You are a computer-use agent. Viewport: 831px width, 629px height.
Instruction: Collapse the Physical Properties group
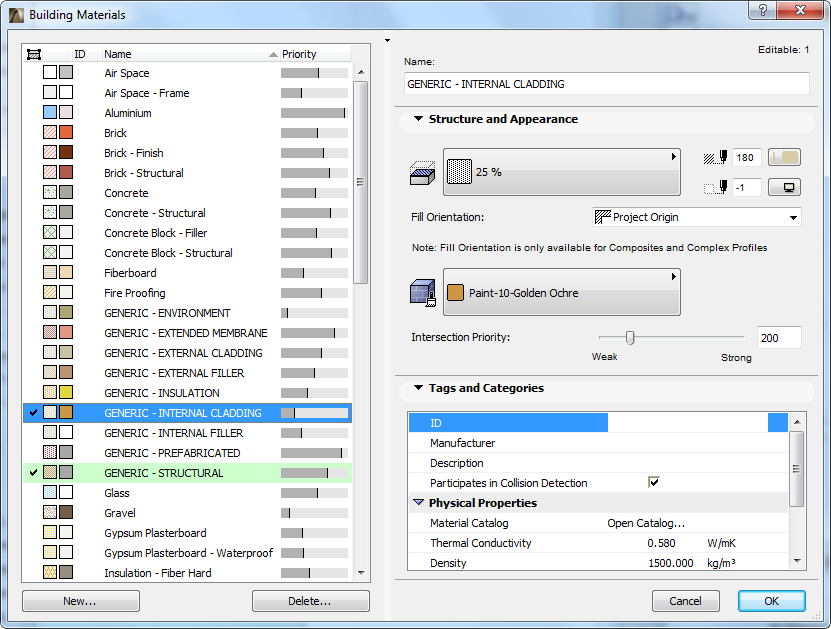[419, 502]
